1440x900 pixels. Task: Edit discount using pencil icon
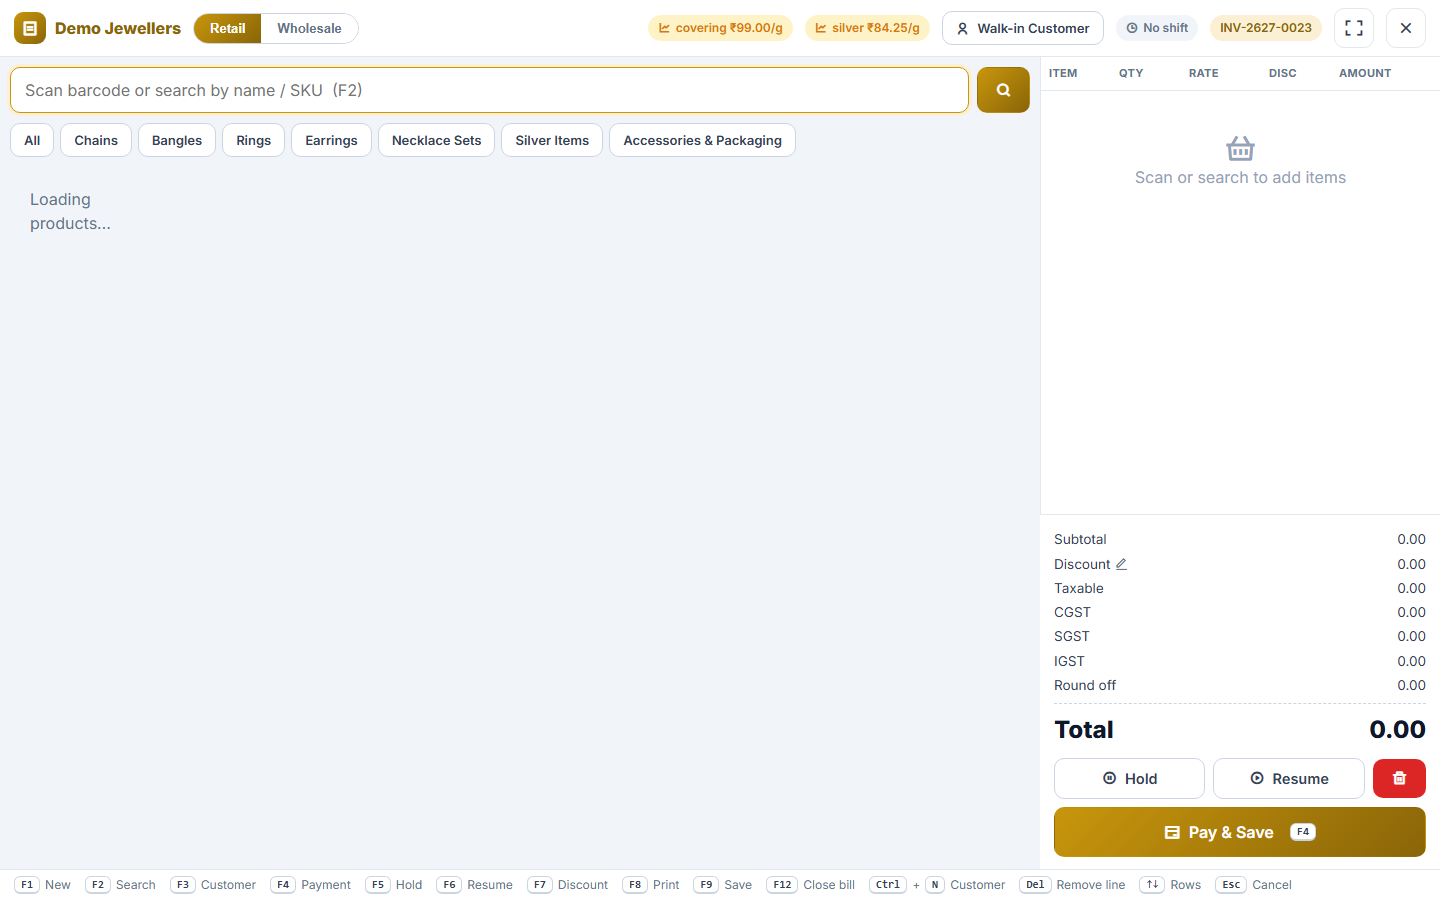1121,564
